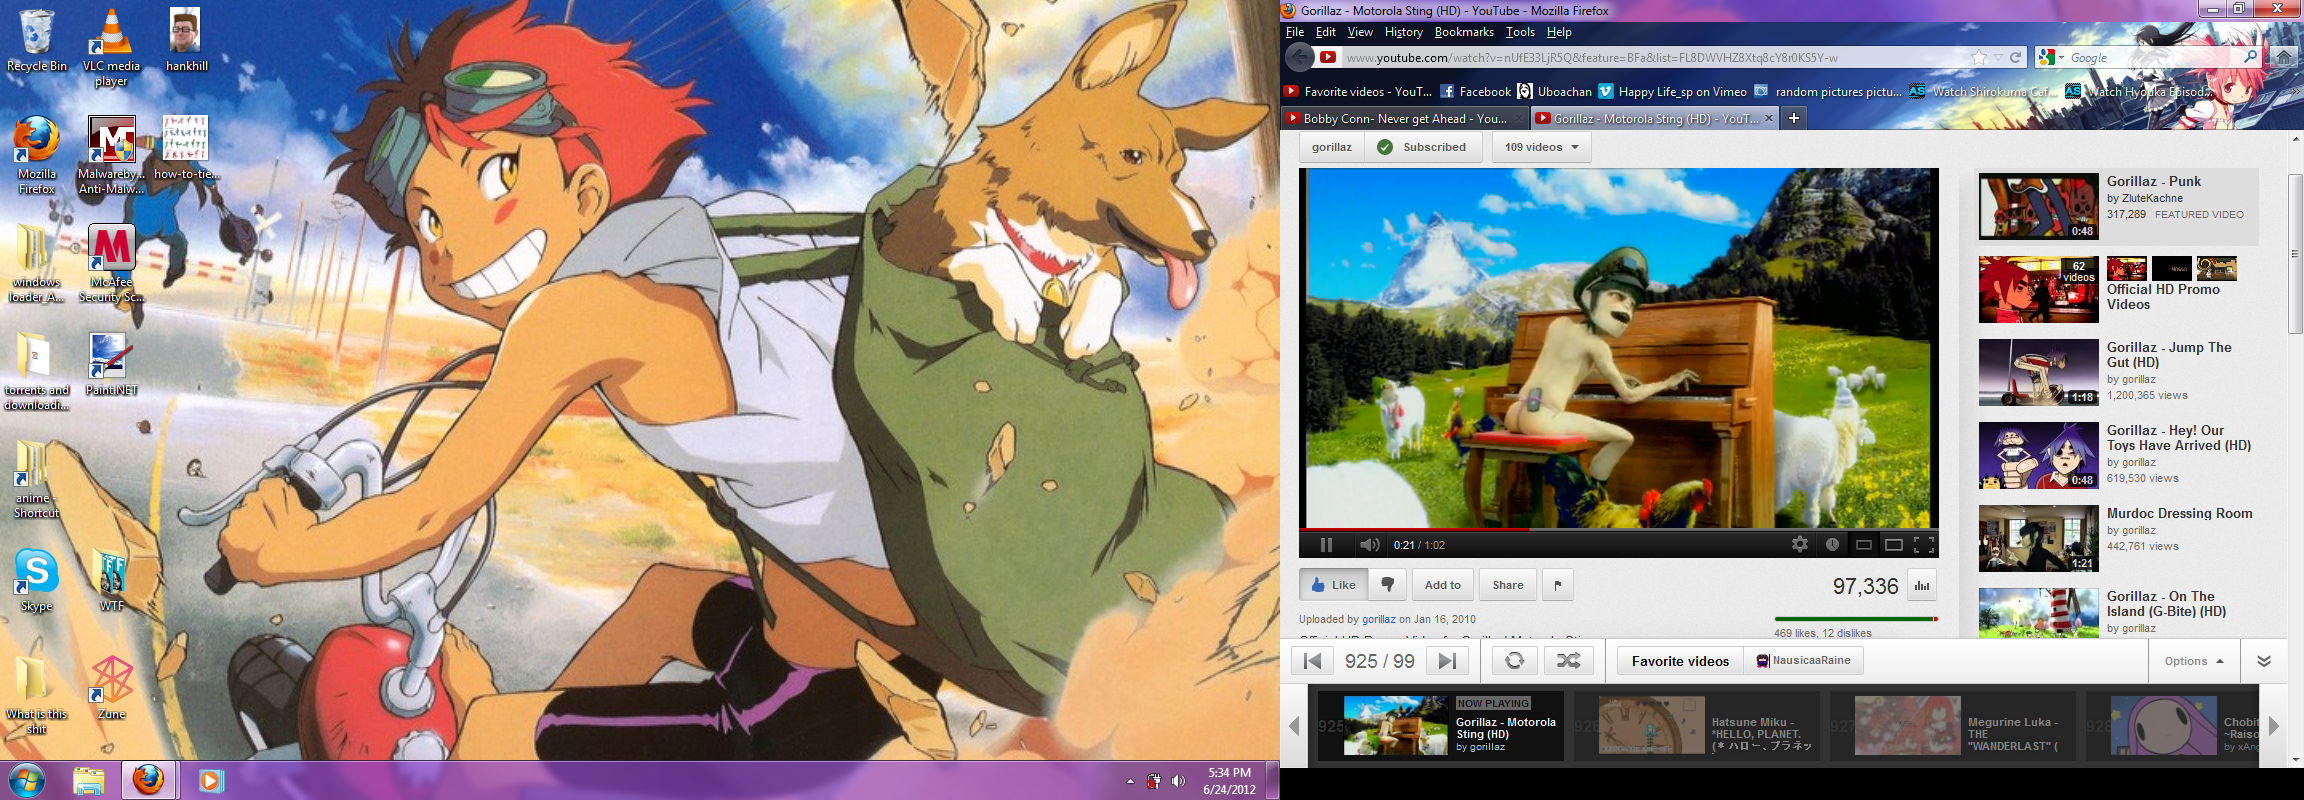Seek on the video progress bar
This screenshot has height=800, width=2304.
(1618, 528)
